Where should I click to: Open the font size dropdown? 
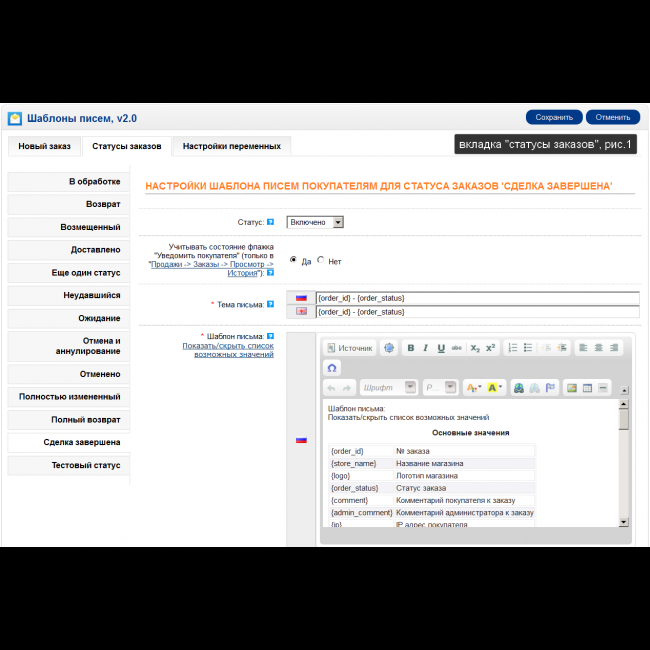point(439,387)
